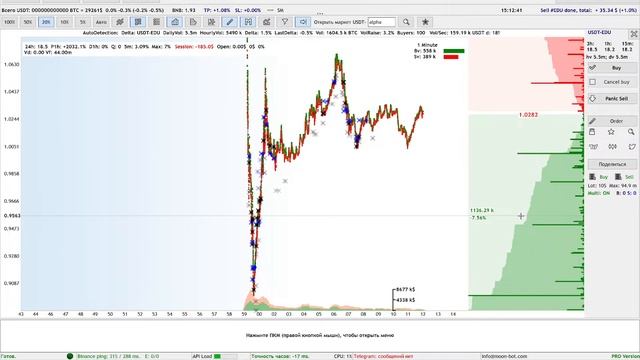
Task: Click the 0.9563 crosshair price label
Action: [12, 216]
